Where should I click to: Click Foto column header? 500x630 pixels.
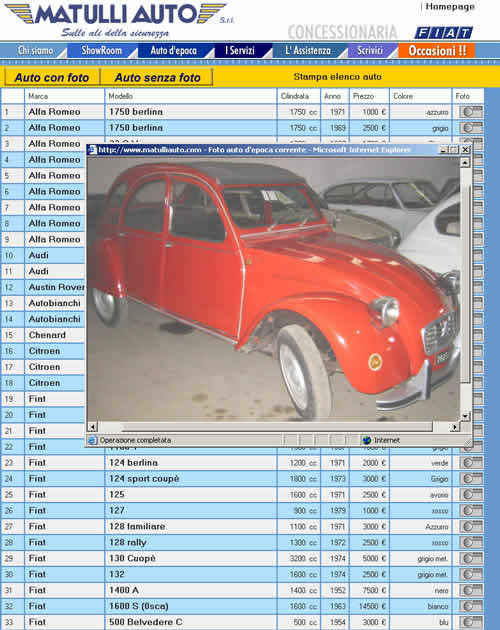coord(463,96)
